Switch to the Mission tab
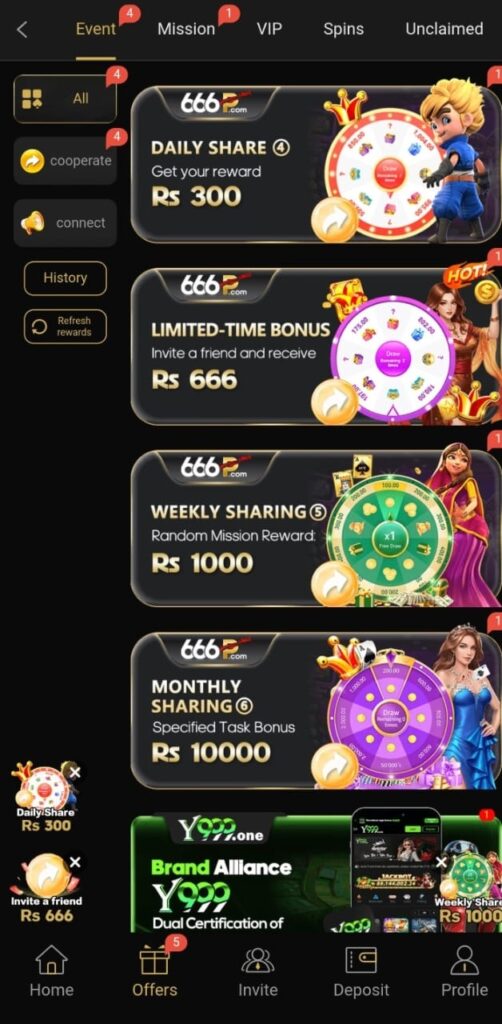The image size is (502, 1024). tap(186, 29)
